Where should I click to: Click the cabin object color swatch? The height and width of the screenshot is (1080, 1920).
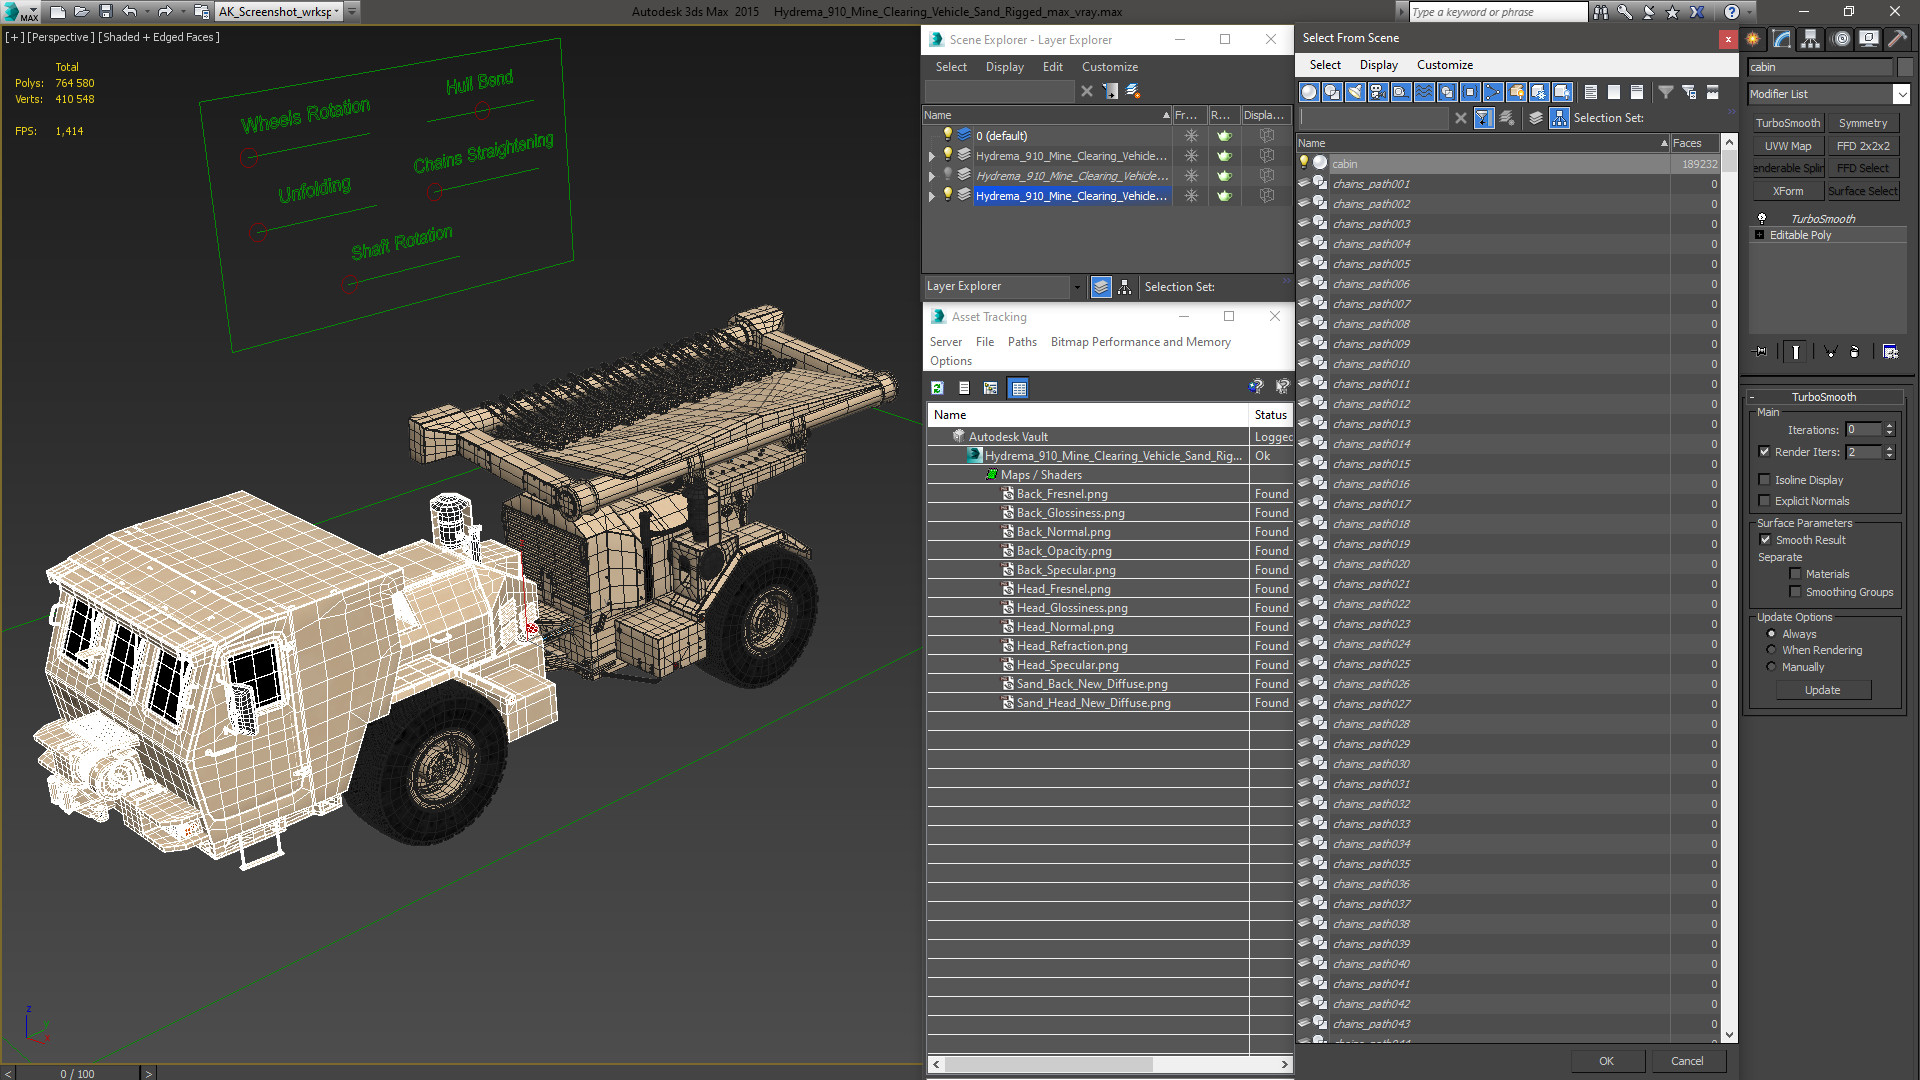point(1904,67)
